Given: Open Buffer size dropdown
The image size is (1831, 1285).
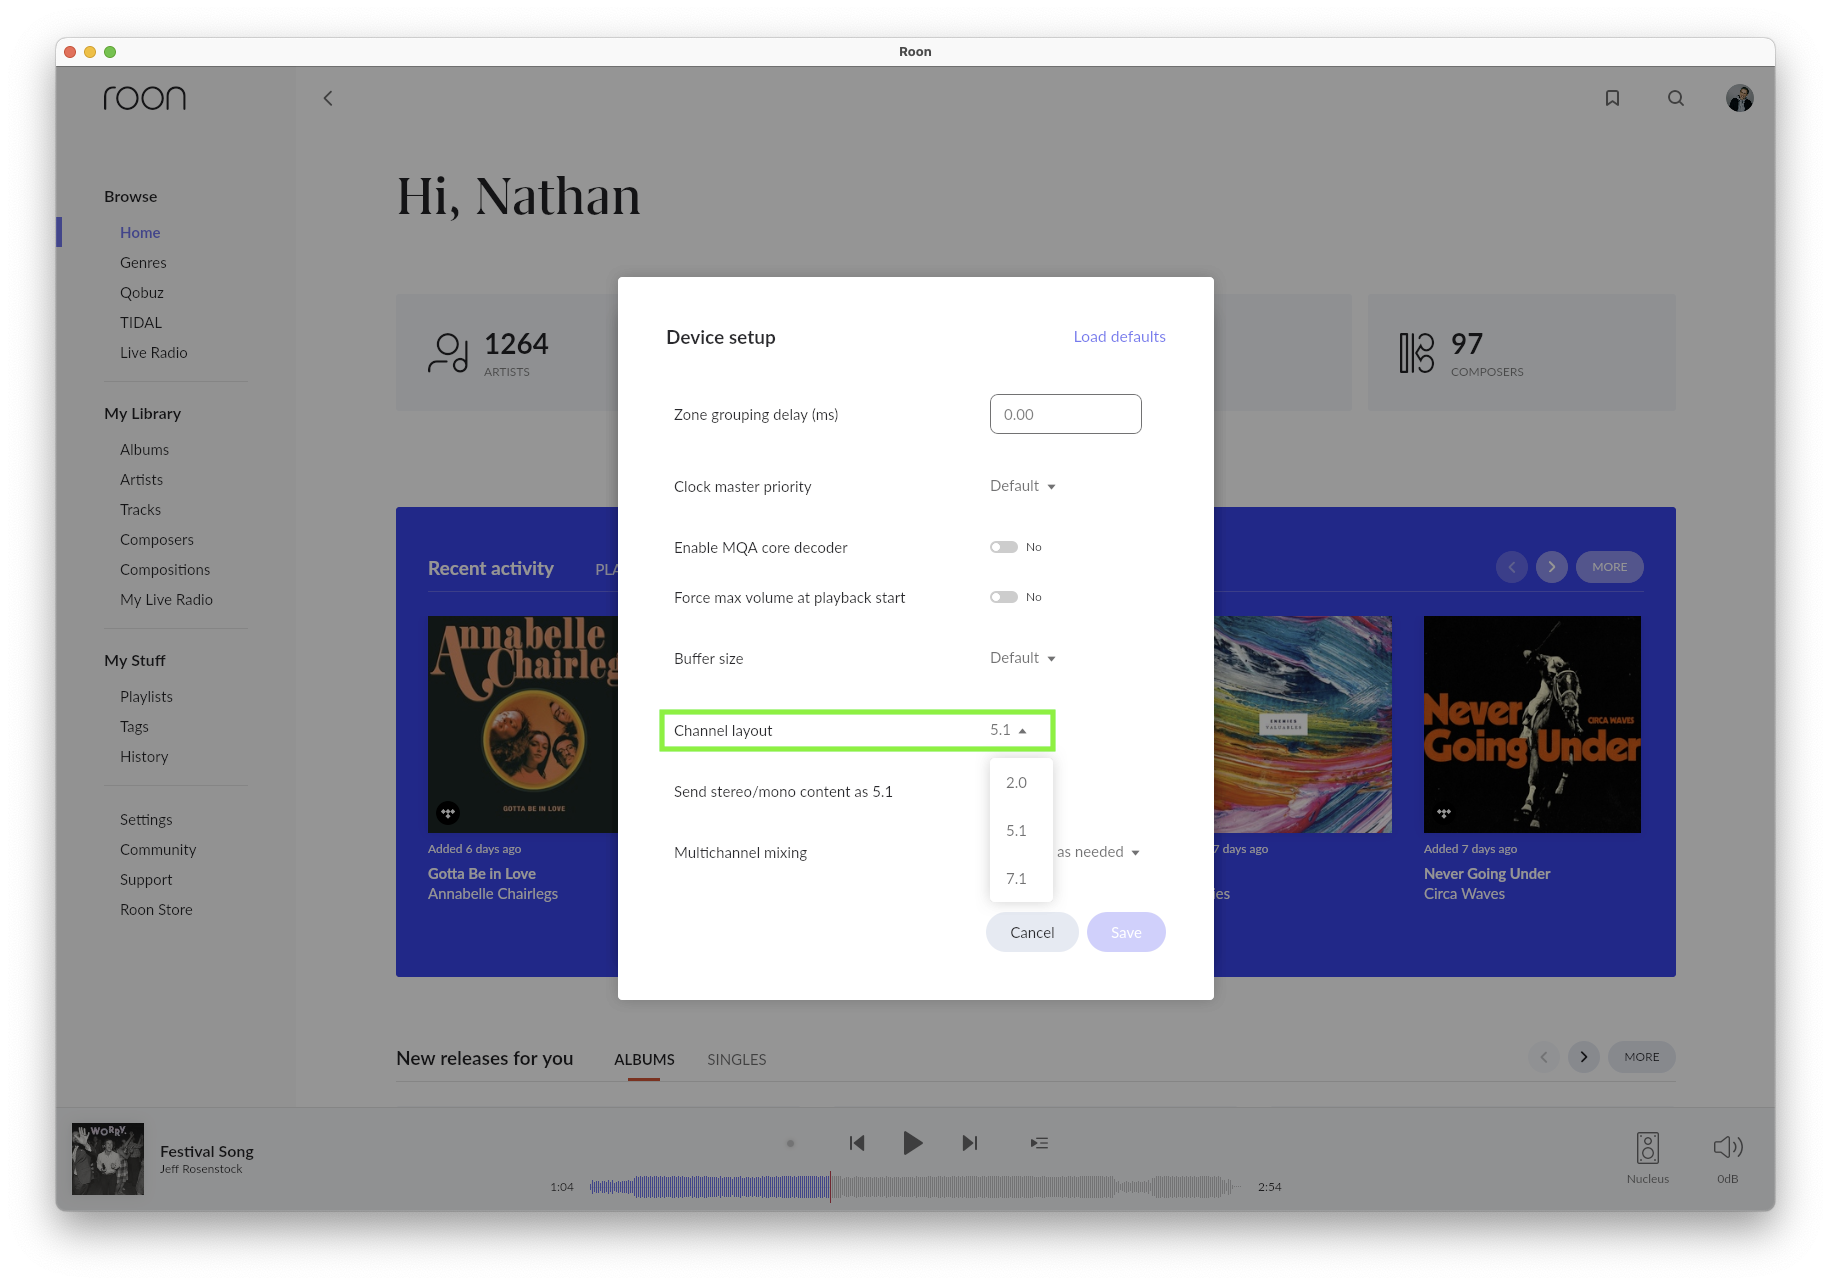Looking at the screenshot, I should point(1023,658).
